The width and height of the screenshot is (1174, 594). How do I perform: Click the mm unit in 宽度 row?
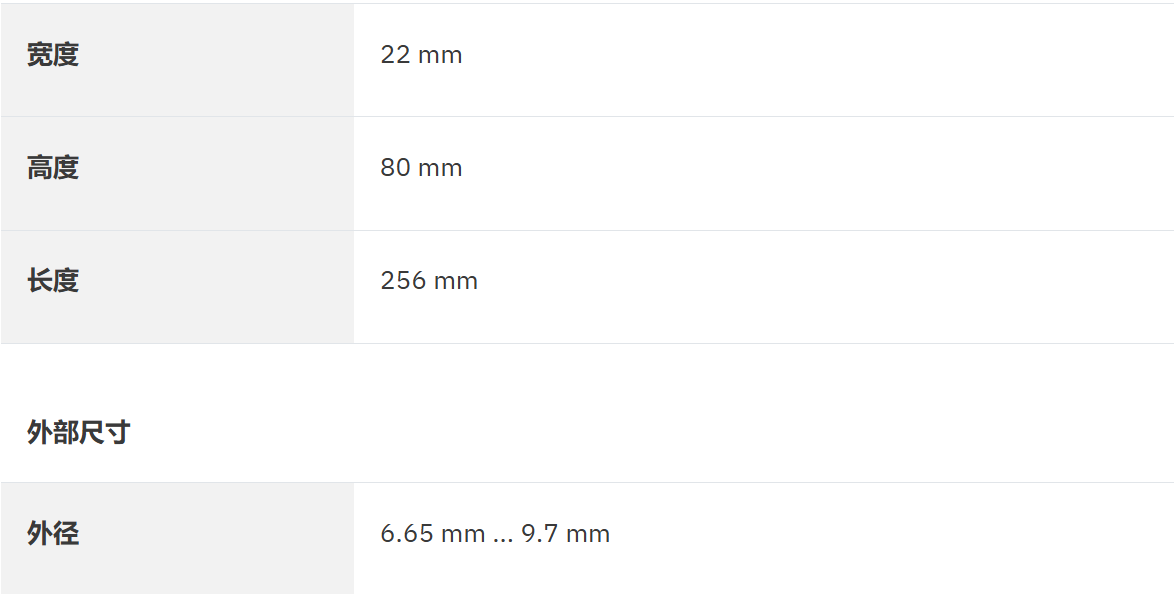coord(440,55)
